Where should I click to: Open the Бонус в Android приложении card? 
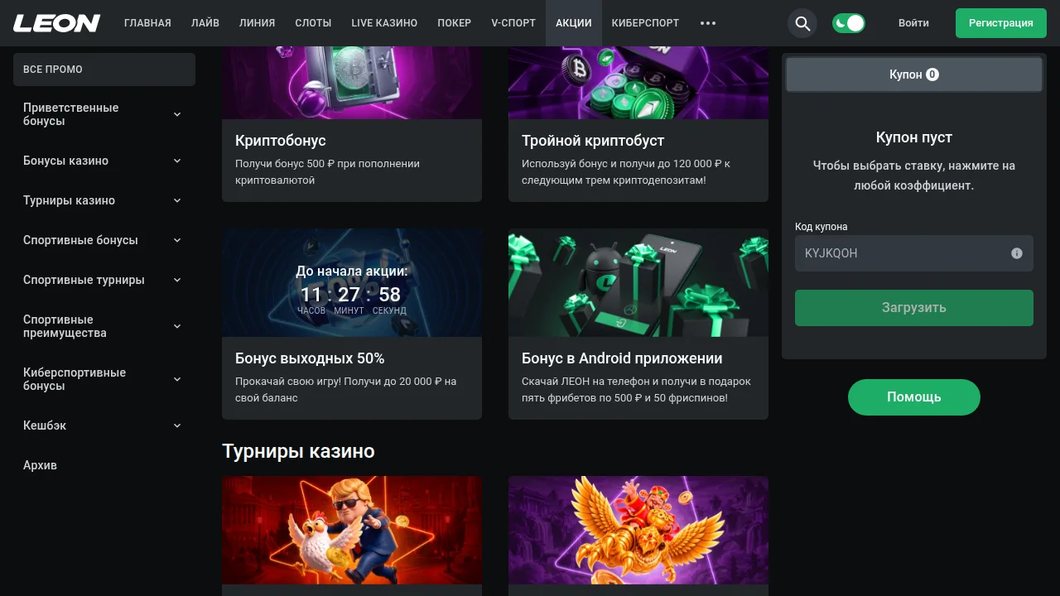(x=638, y=324)
